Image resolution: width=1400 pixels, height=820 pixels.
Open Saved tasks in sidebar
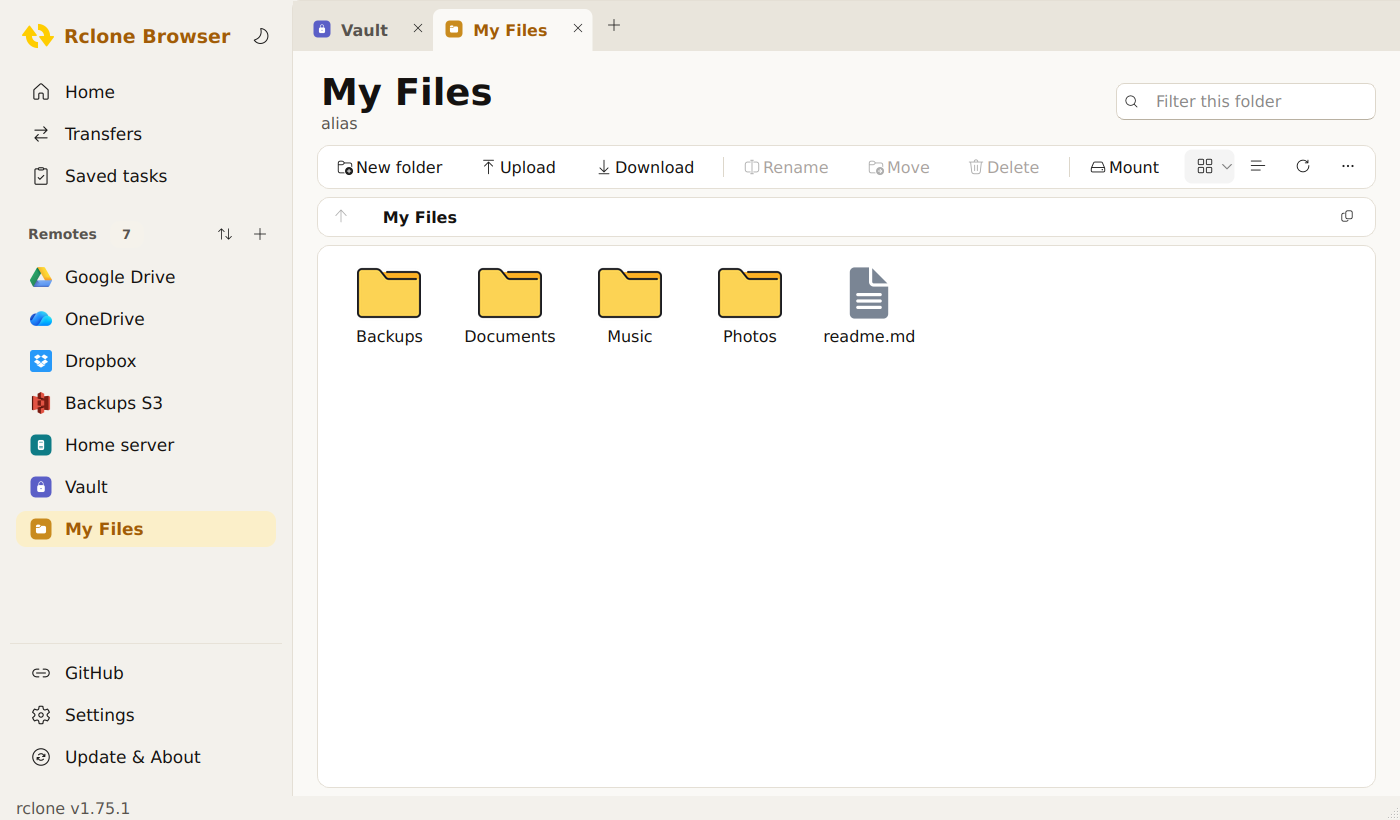146,176
